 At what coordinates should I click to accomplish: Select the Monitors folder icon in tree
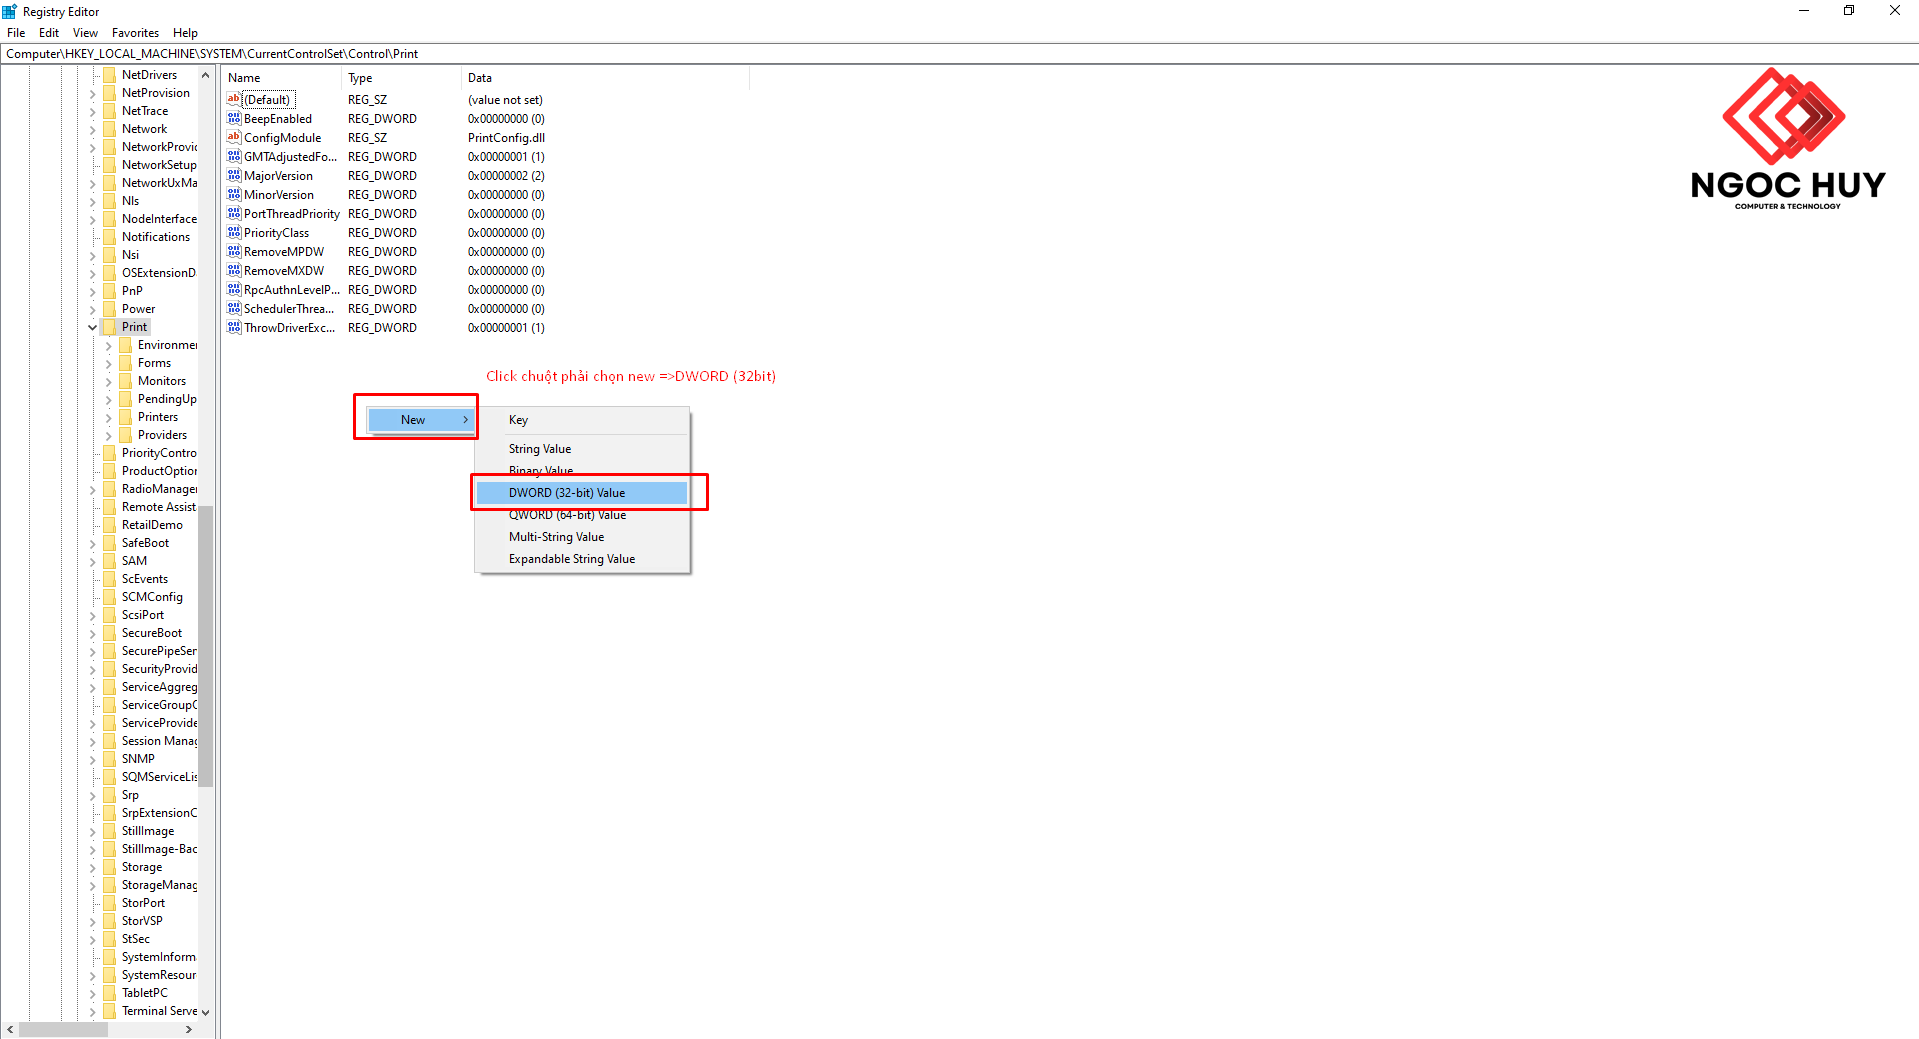pyautogui.click(x=126, y=381)
